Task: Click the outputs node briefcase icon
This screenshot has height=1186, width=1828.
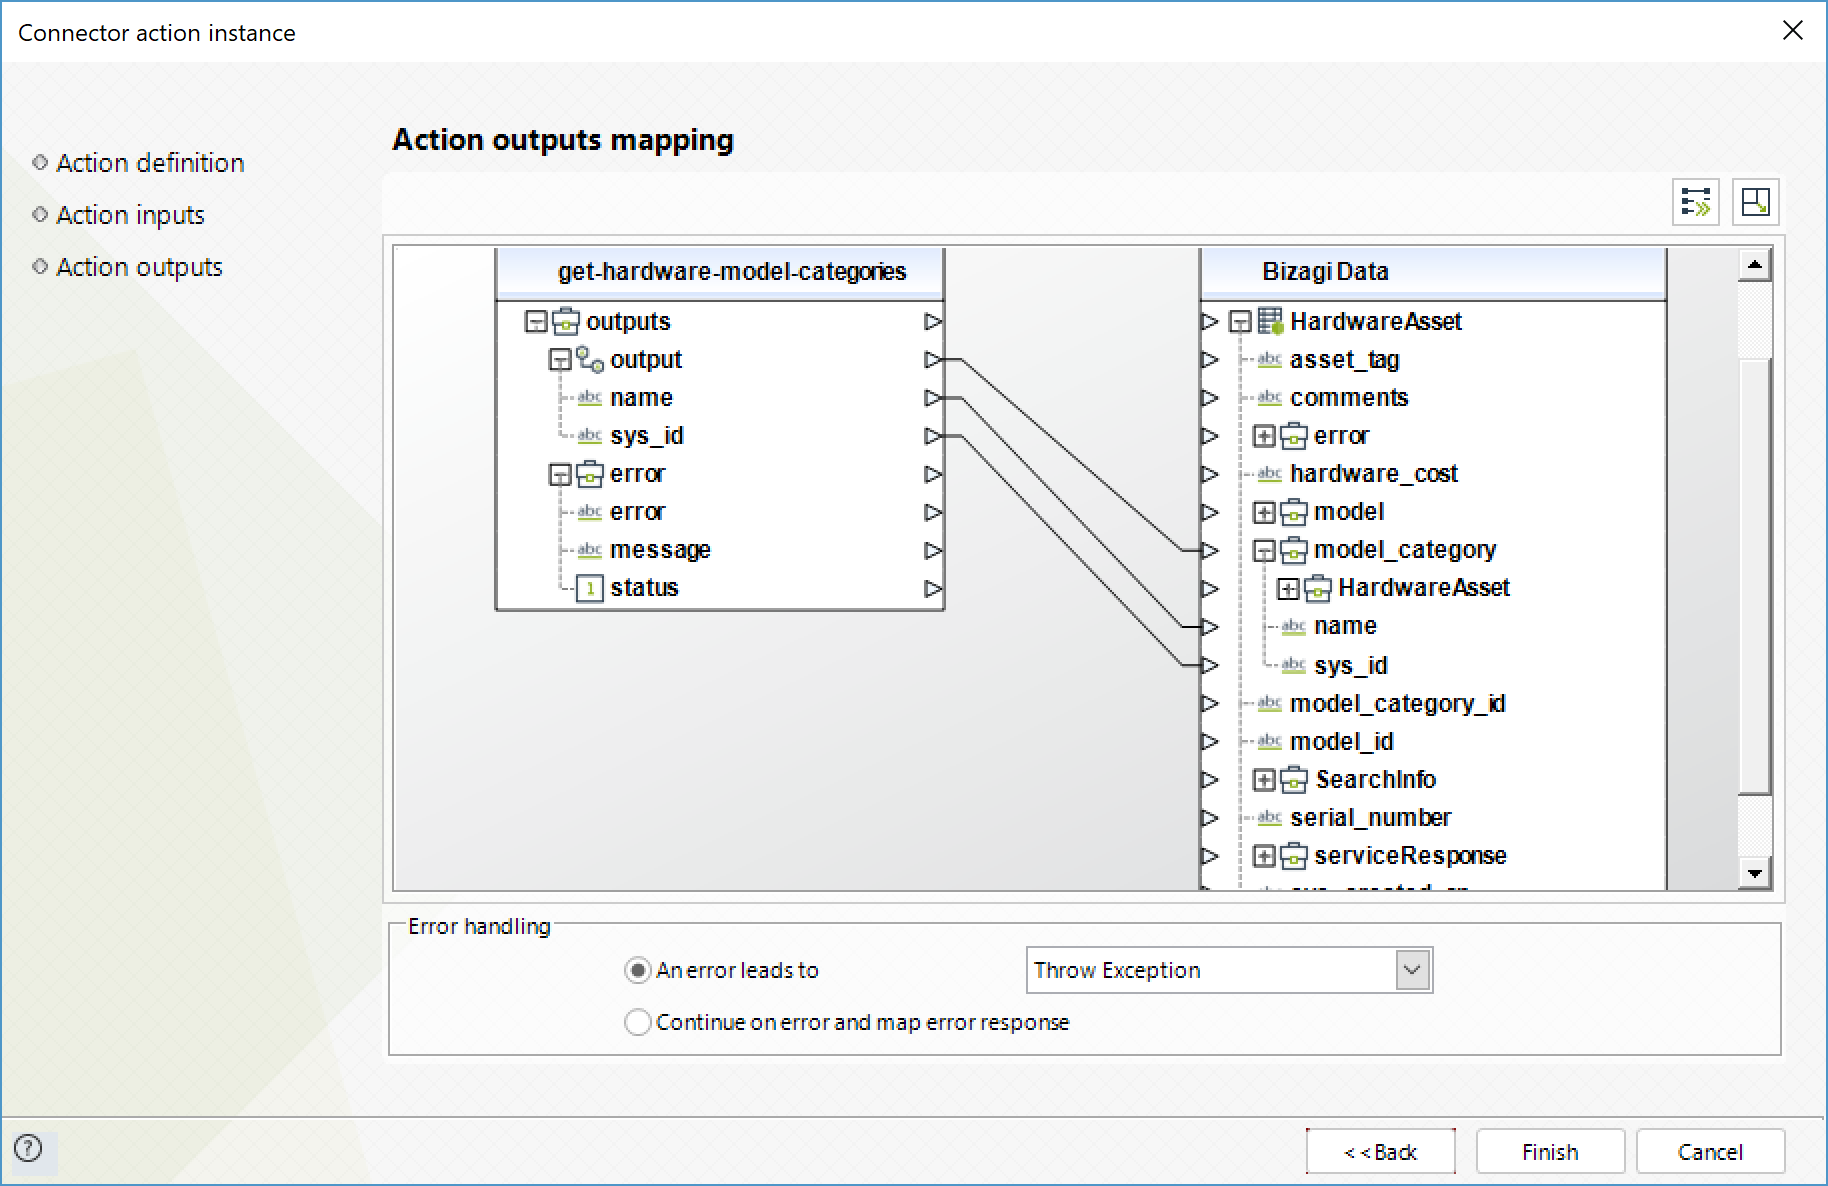Action: tap(566, 321)
